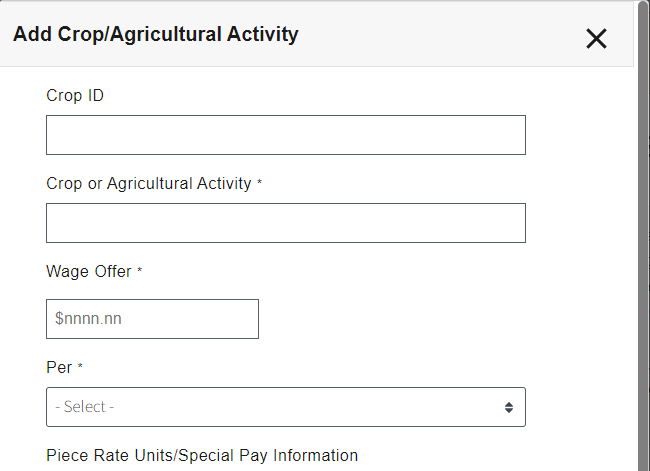Click the up-down arrow icon in Per select
This screenshot has width=650, height=471.
point(508,407)
